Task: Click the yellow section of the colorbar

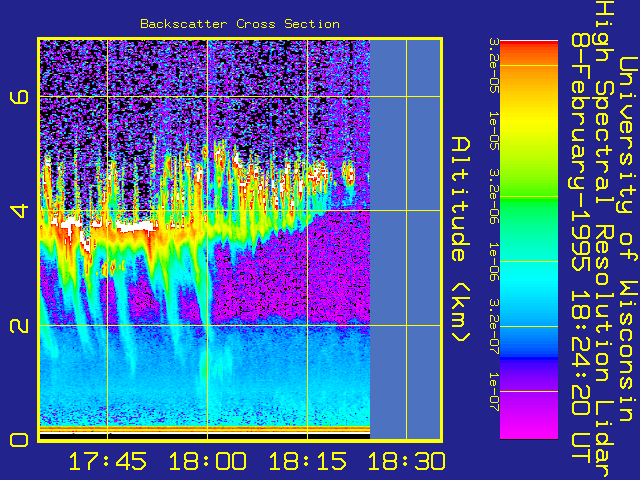Action: (x=529, y=122)
